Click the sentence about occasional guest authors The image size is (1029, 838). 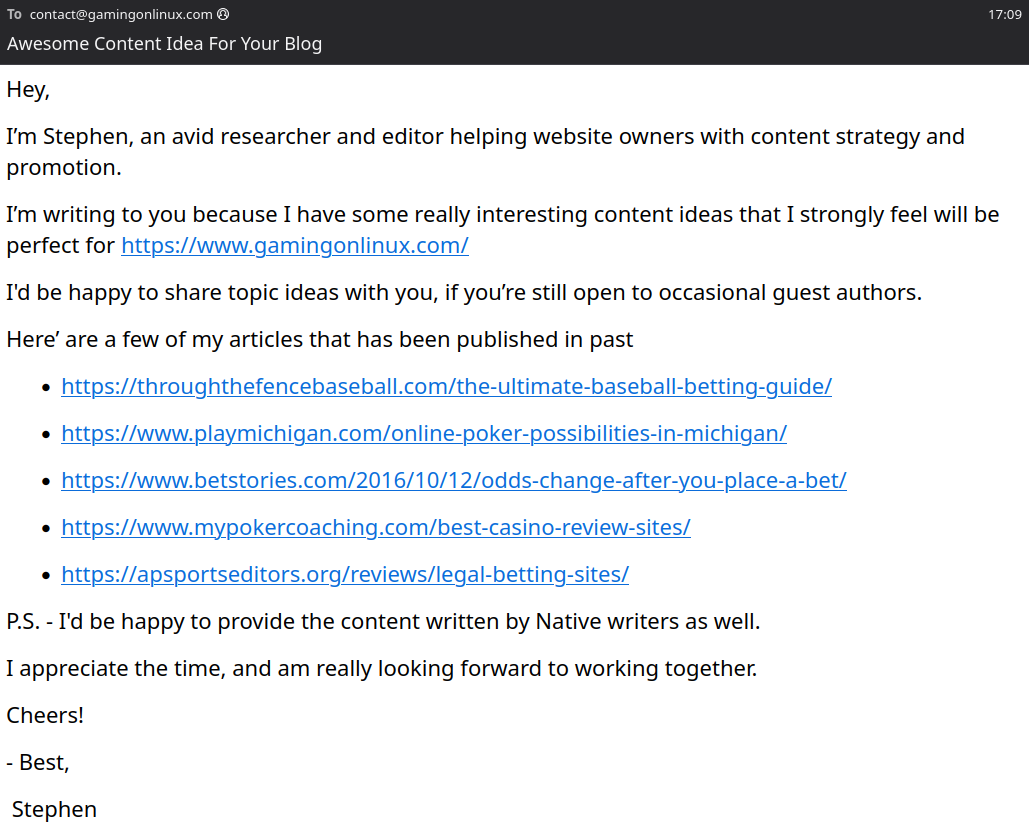(464, 292)
